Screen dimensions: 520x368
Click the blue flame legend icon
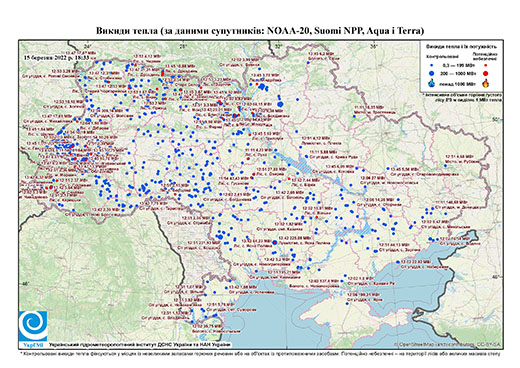pos(432,83)
